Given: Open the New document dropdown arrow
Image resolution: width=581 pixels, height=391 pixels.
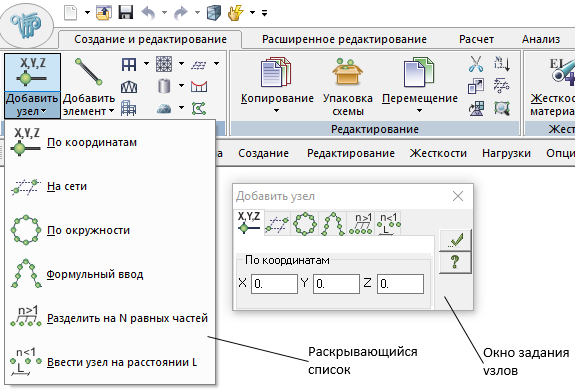Looking at the screenshot, I should pyautogui.click(x=87, y=13).
